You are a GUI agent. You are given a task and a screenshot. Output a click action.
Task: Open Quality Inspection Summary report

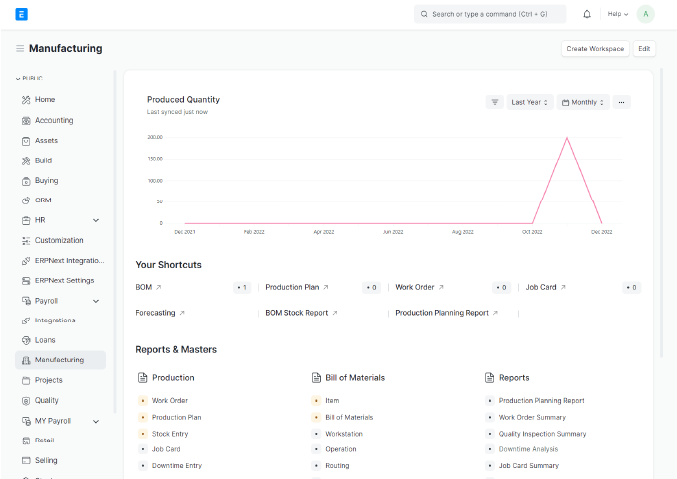542,434
